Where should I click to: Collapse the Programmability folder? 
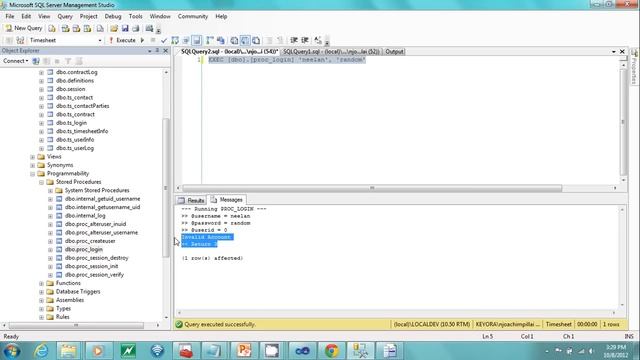[32, 173]
